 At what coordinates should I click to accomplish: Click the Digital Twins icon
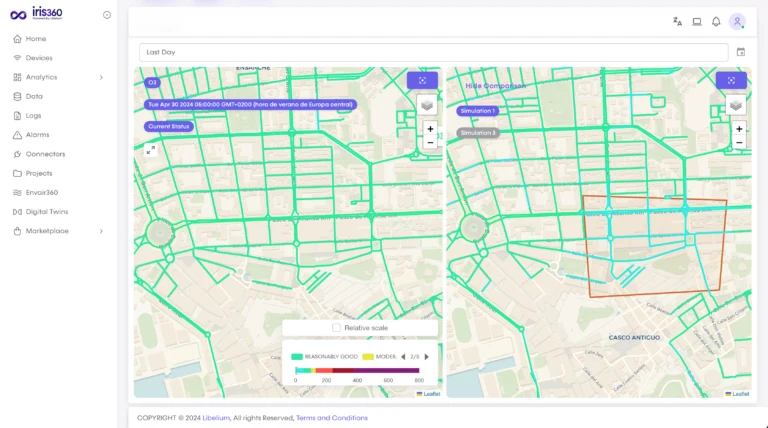pos(17,212)
